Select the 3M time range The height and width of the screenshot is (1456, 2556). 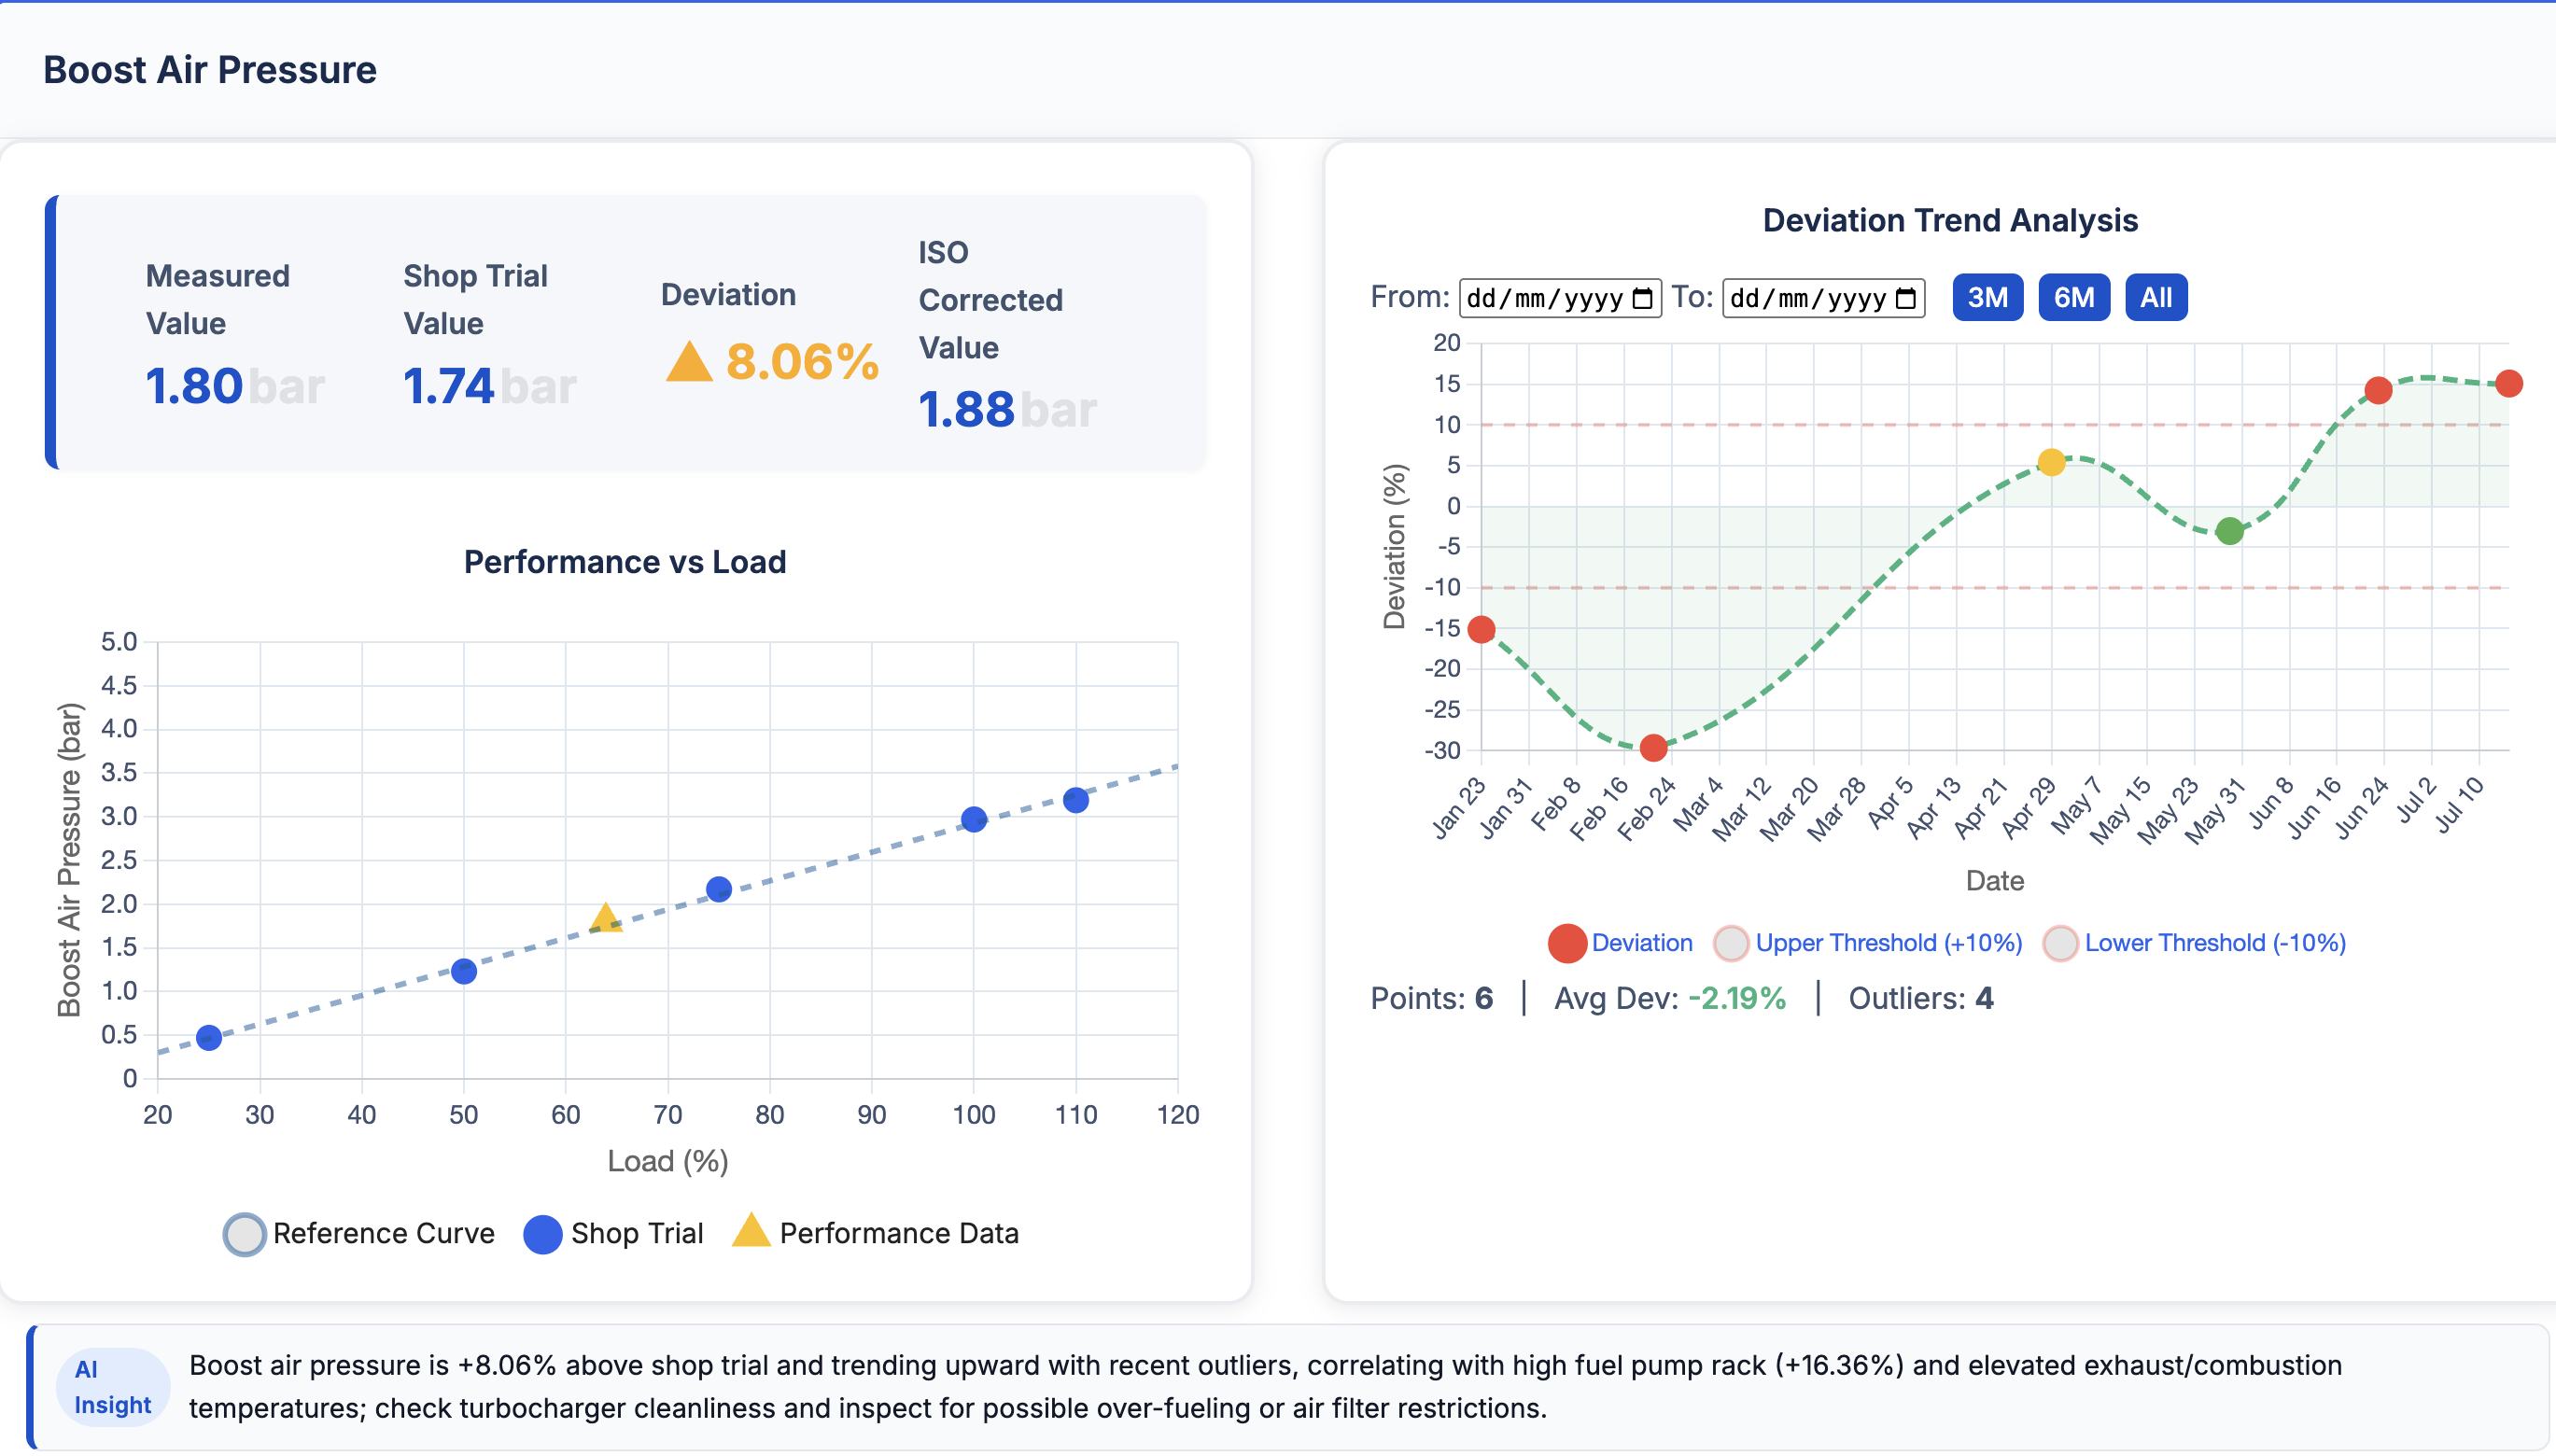point(1989,296)
